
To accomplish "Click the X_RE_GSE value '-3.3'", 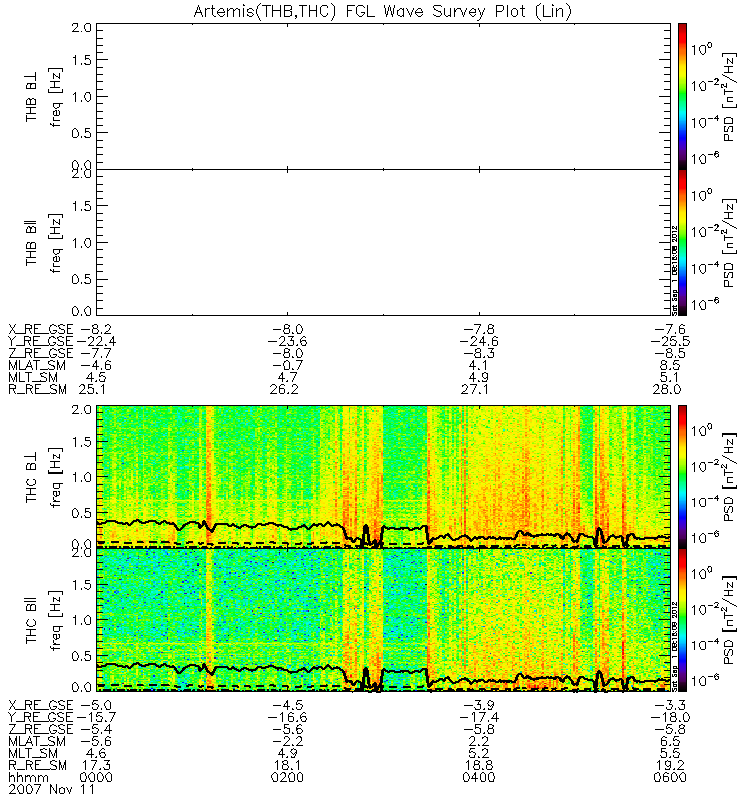I will pos(670,705).
